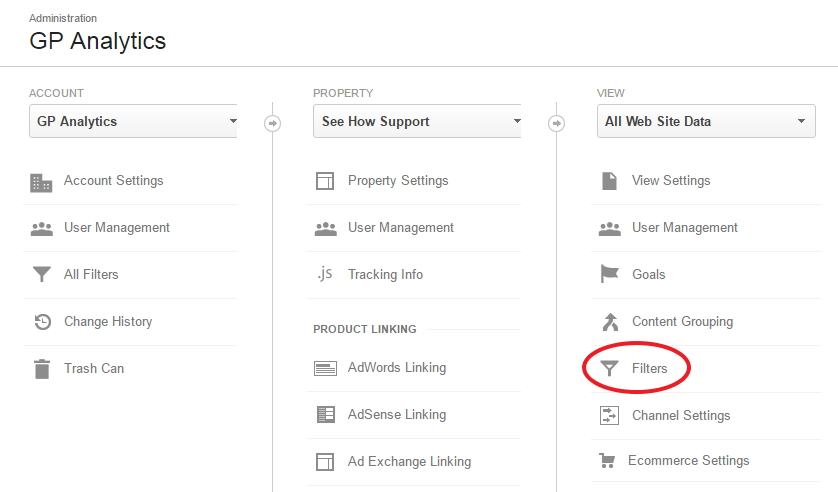The image size is (838, 492).
Task: Click the Channel Settings icon
Action: 609,415
